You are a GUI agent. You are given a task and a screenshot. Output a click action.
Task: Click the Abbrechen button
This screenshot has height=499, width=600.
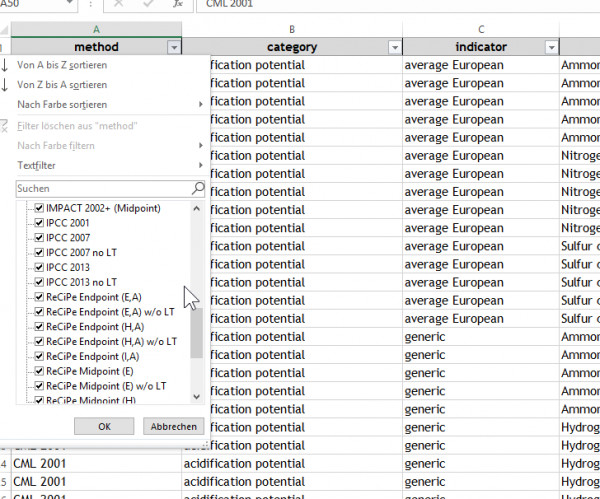(173, 426)
